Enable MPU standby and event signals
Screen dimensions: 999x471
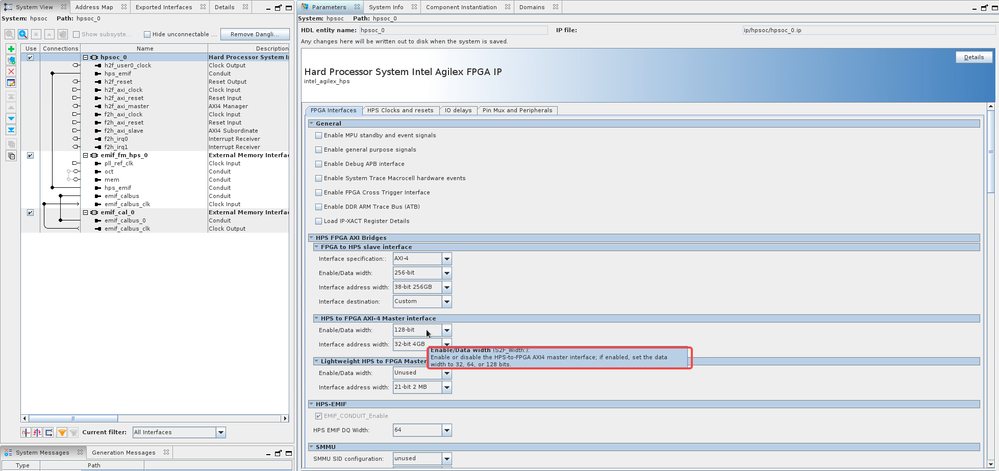pos(319,135)
